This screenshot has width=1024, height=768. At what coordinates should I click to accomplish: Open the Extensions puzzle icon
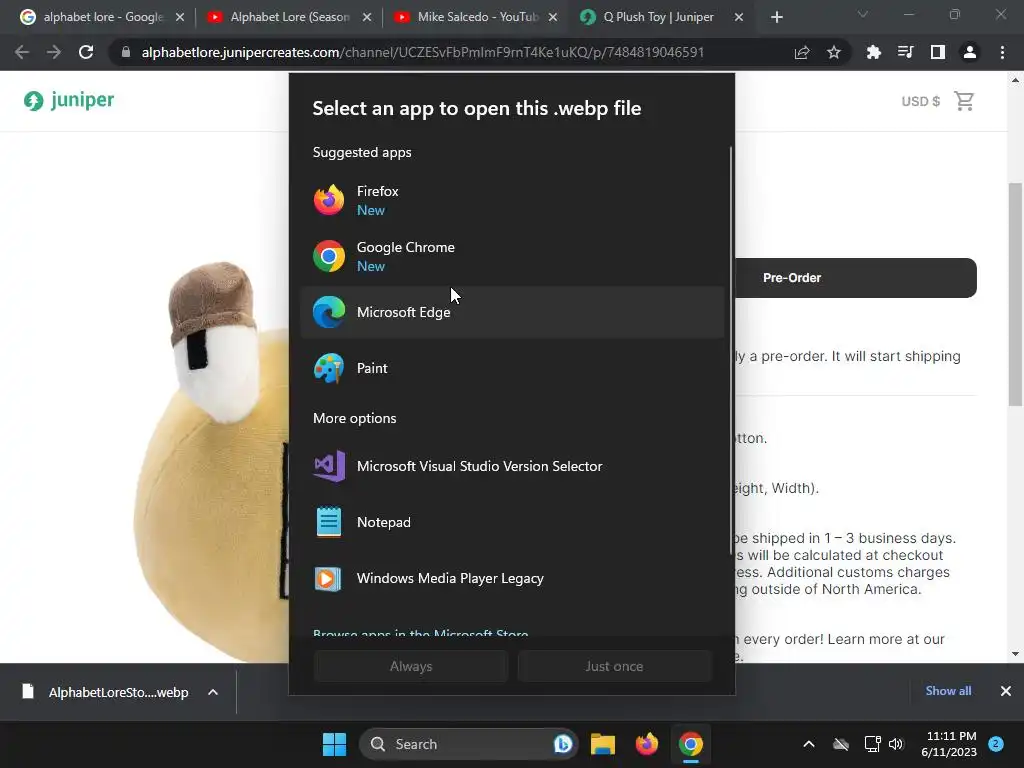point(873,52)
